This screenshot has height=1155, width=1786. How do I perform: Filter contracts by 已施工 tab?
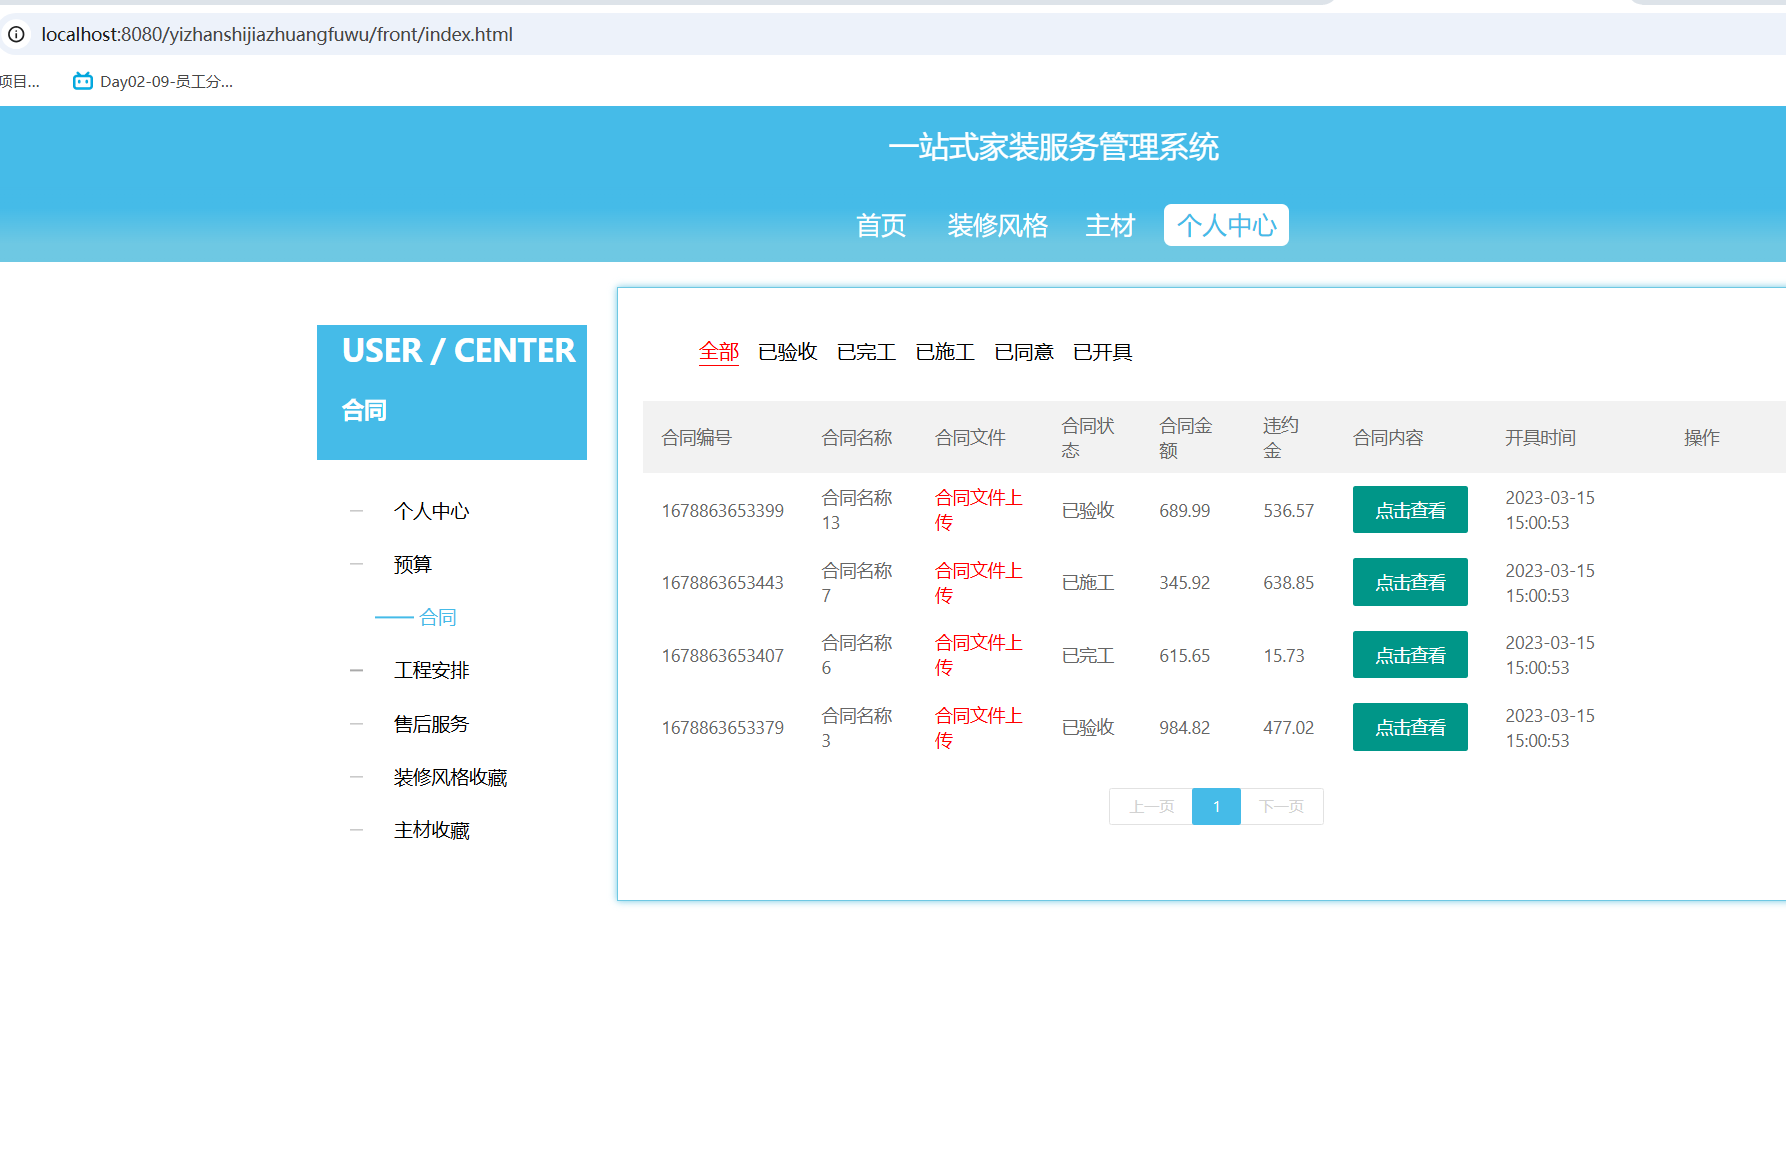(x=945, y=352)
